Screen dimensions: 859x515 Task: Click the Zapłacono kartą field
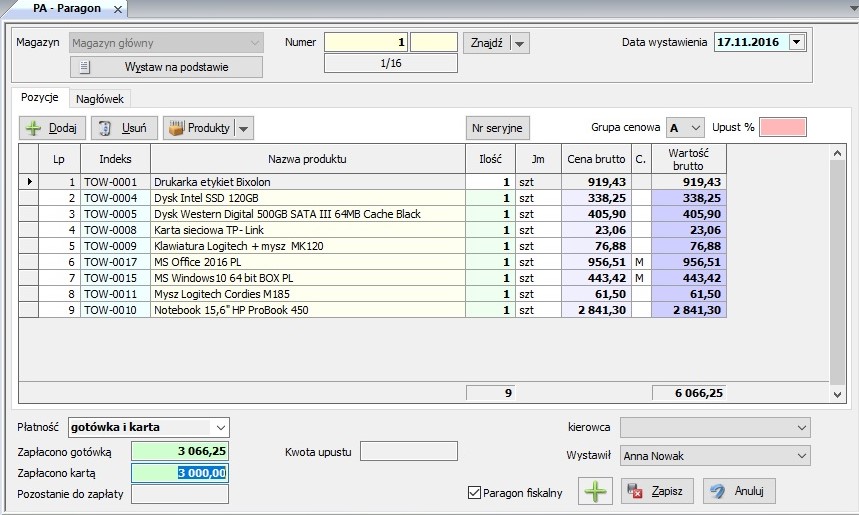click(180, 473)
